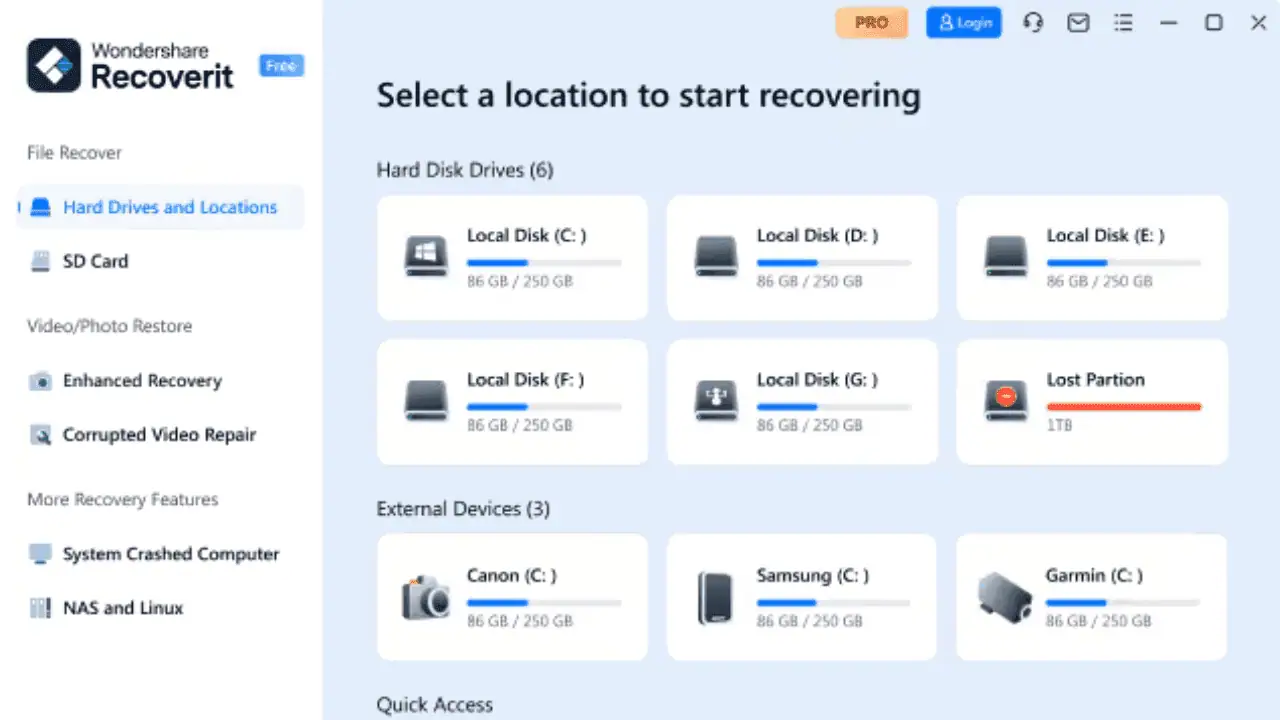The height and width of the screenshot is (720, 1280).
Task: Click the drive icon for Local Disk (D: )
Action: point(716,256)
